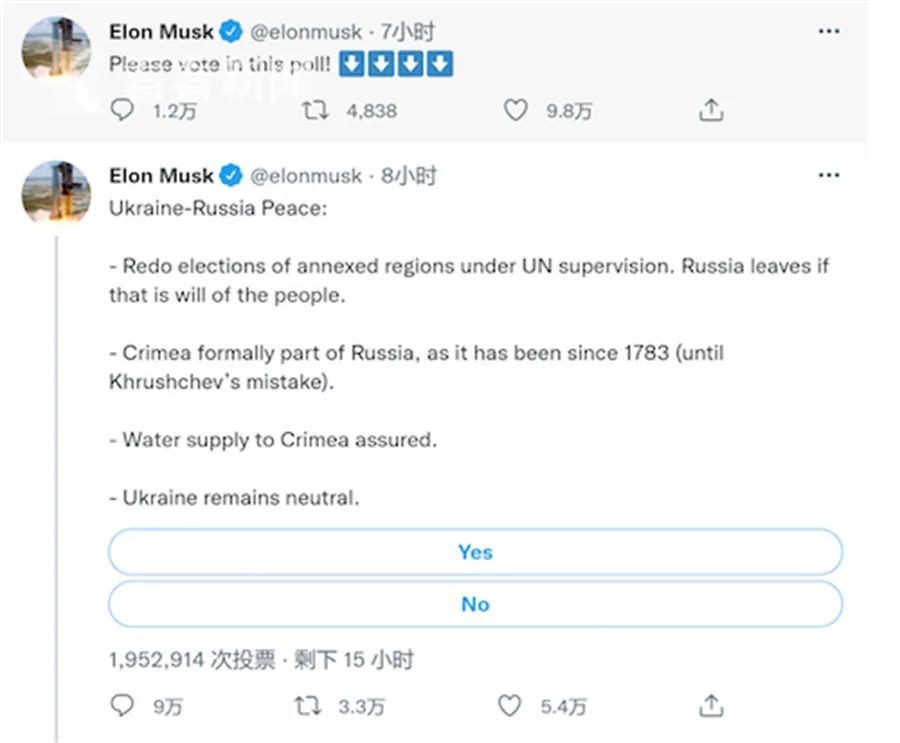Click the top tweet's profile avatar
This screenshot has height=743, width=900.
click(x=55, y=46)
